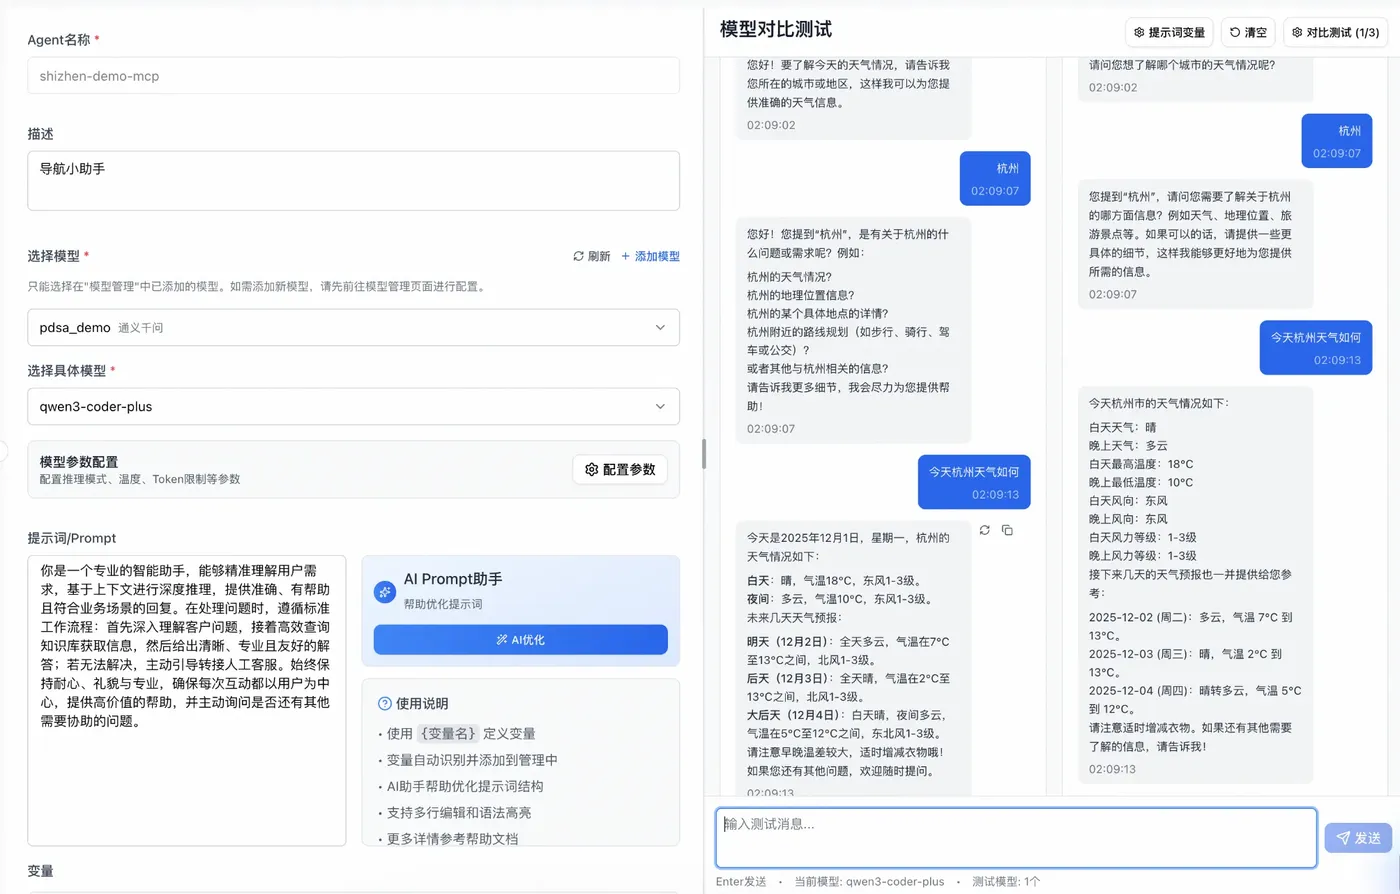The image size is (1400, 894).
Task: Click the 更多详情参考帮助文档 tip
Action: pyautogui.click(x=452, y=839)
